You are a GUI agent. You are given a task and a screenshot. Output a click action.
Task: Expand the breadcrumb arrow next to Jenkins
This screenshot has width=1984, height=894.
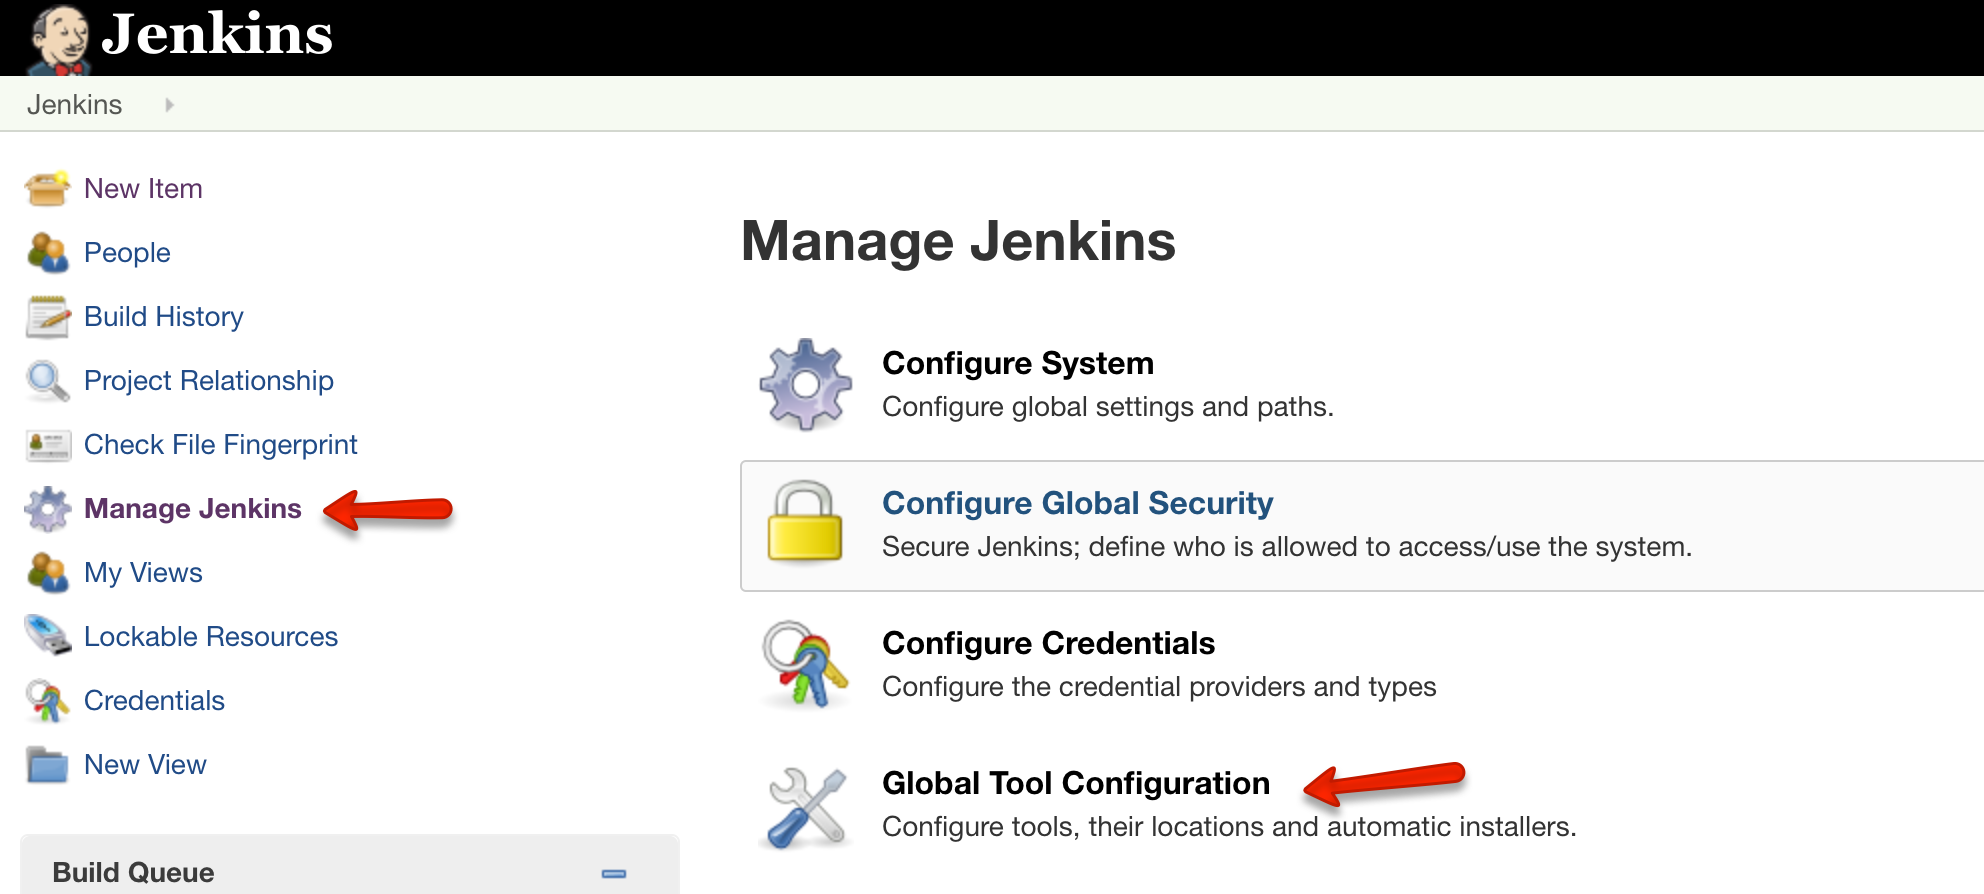tap(169, 105)
